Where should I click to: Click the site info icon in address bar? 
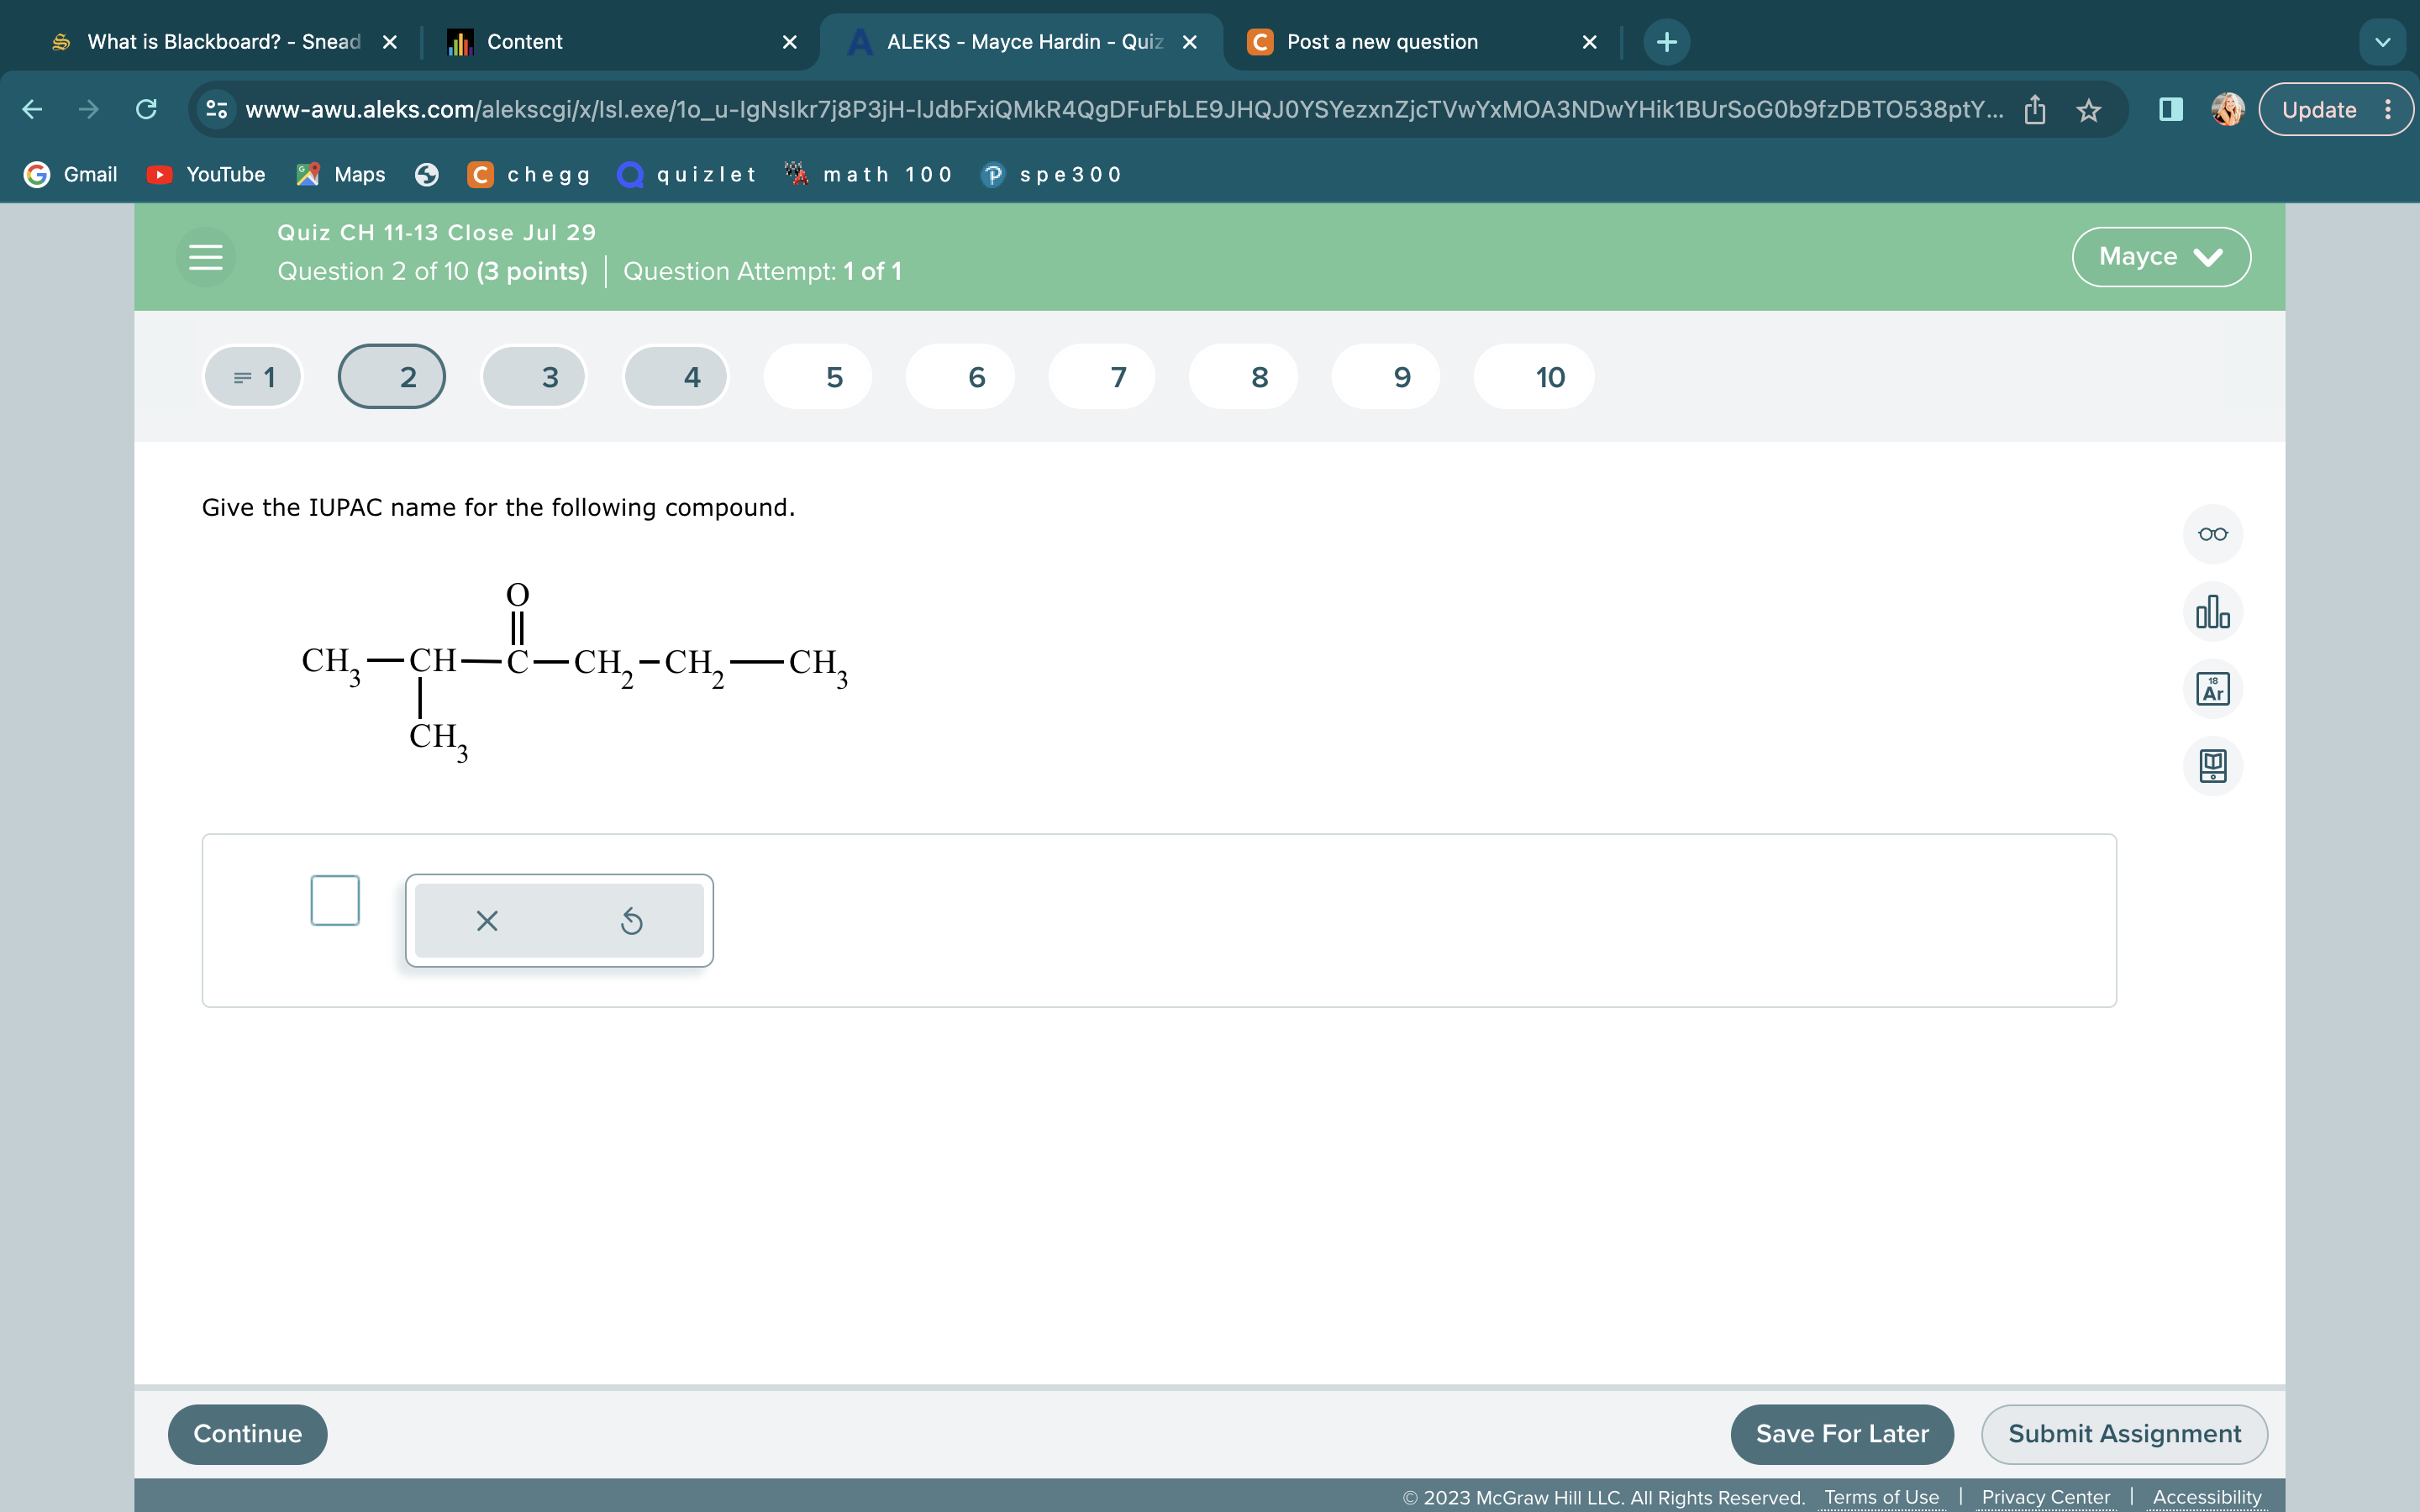tap(216, 109)
